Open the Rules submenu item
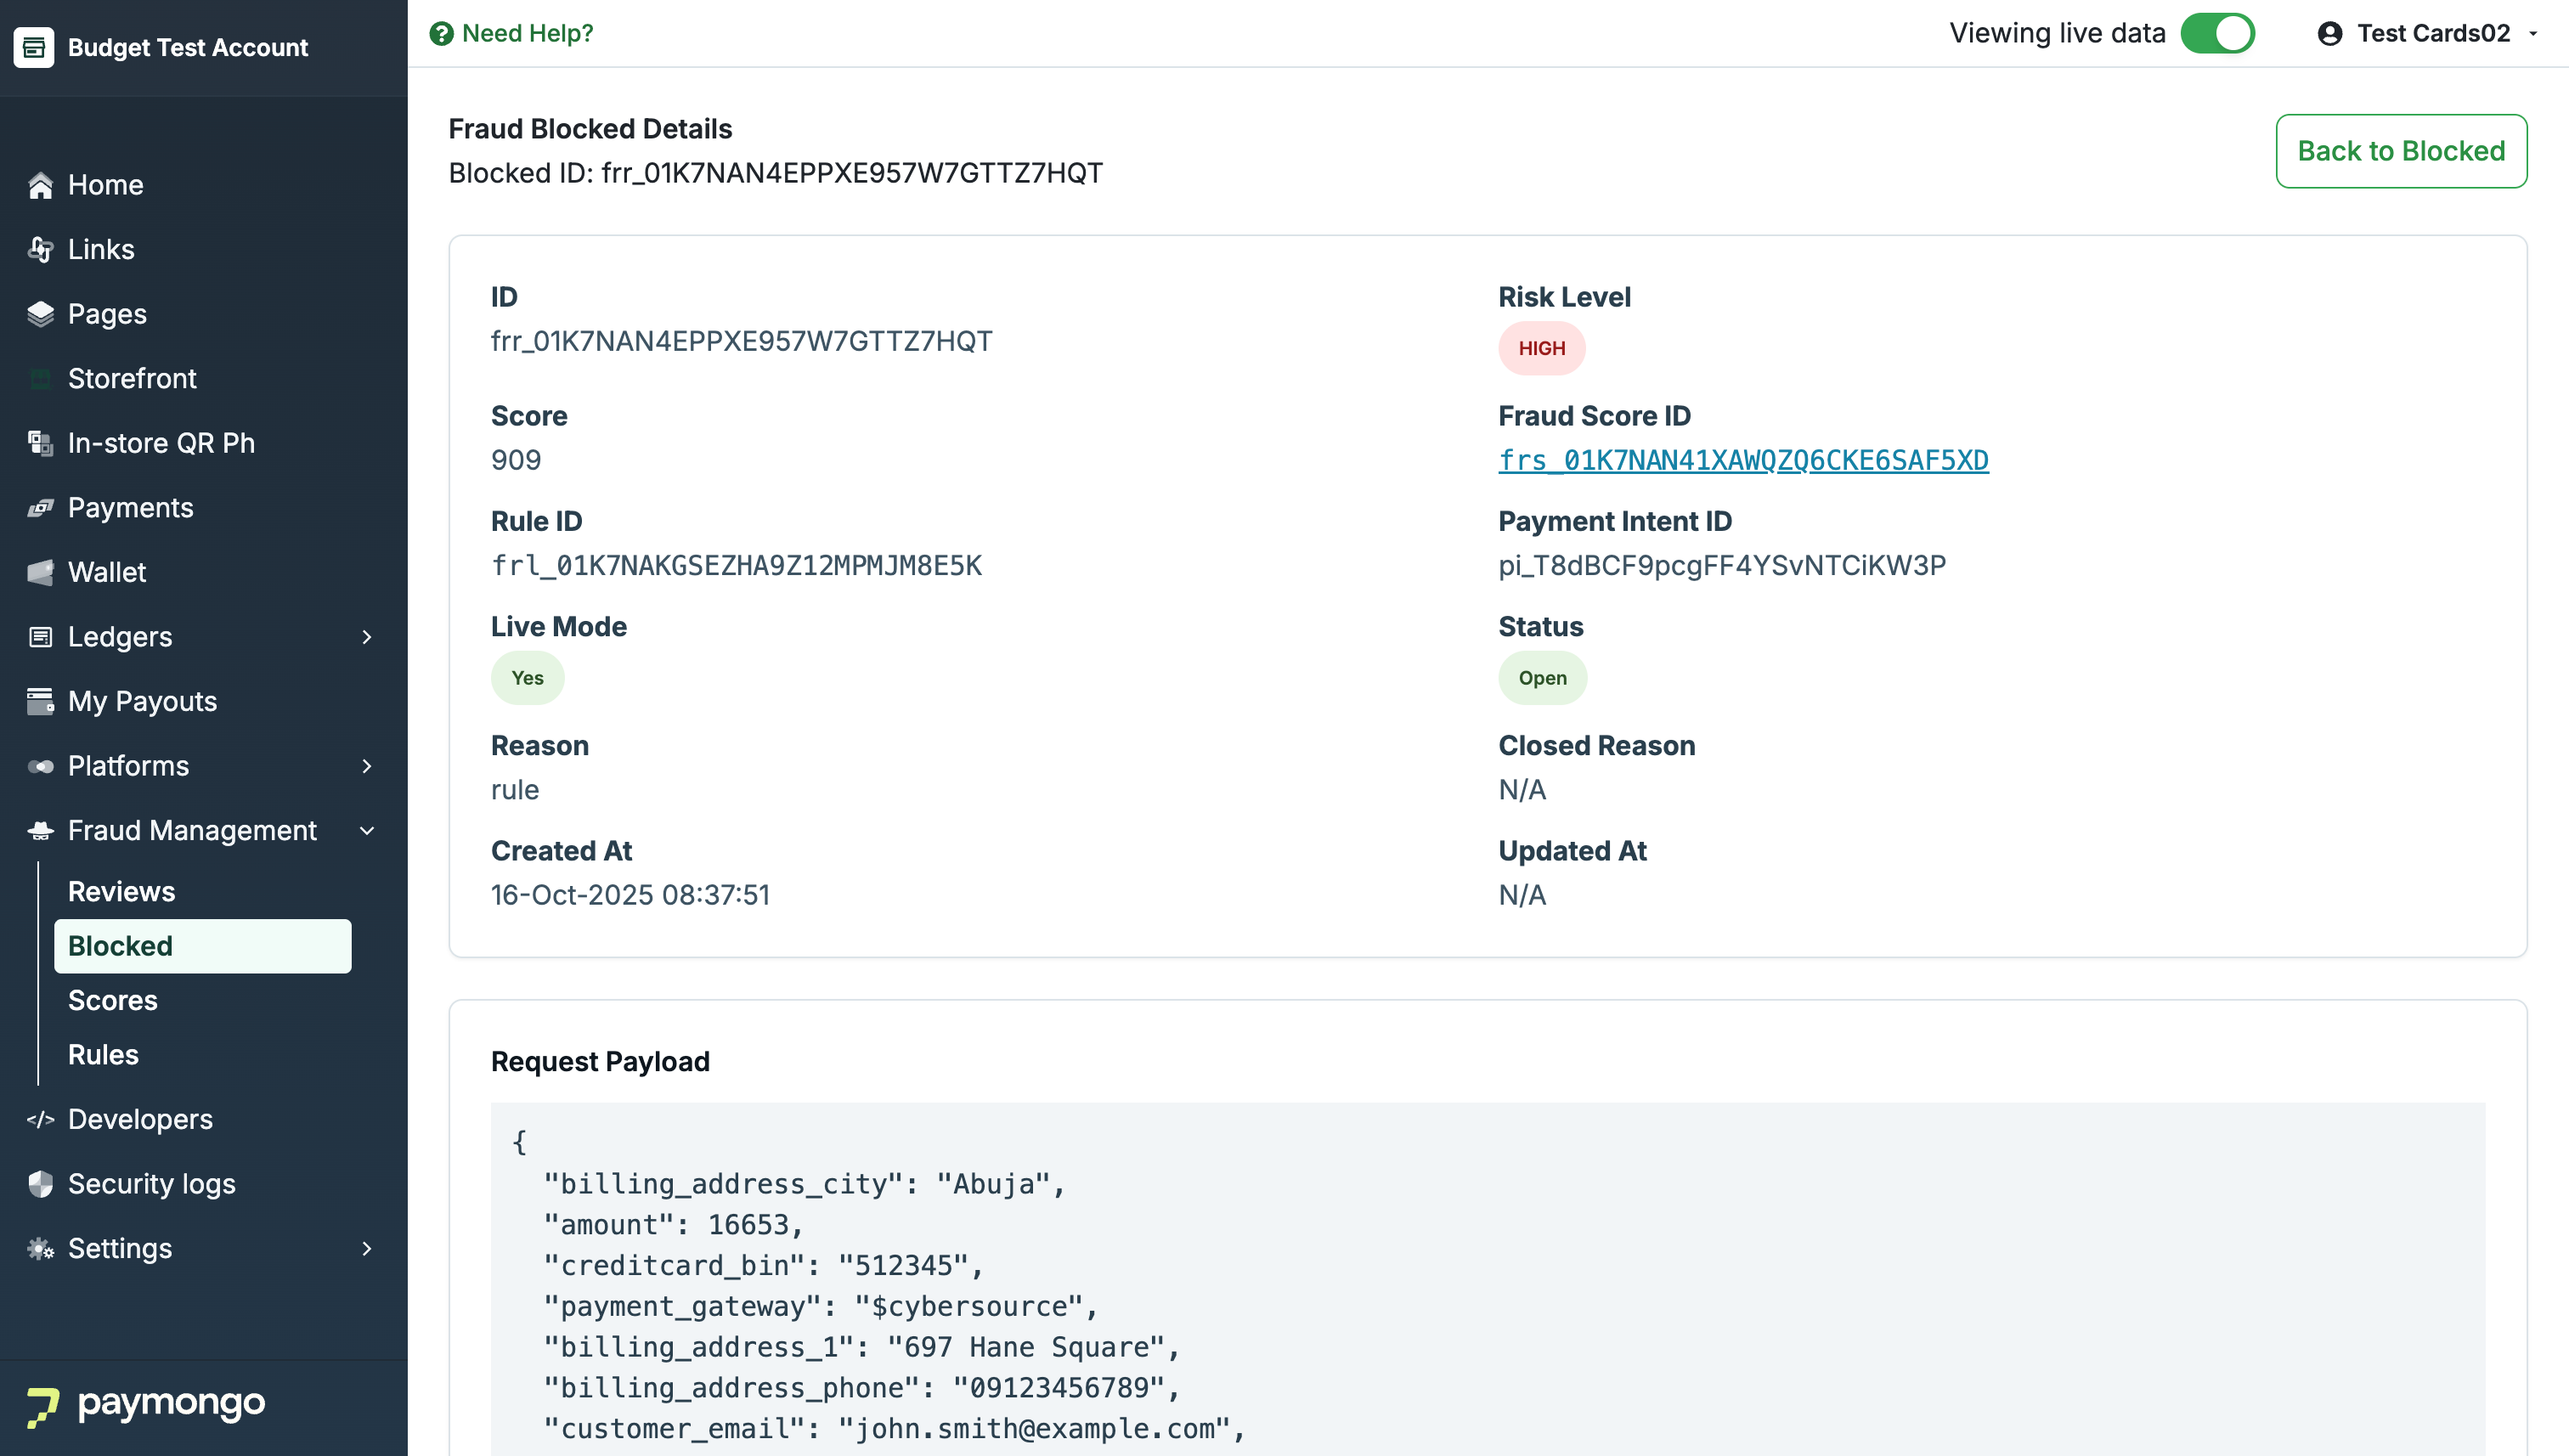2569x1456 pixels. [103, 1055]
